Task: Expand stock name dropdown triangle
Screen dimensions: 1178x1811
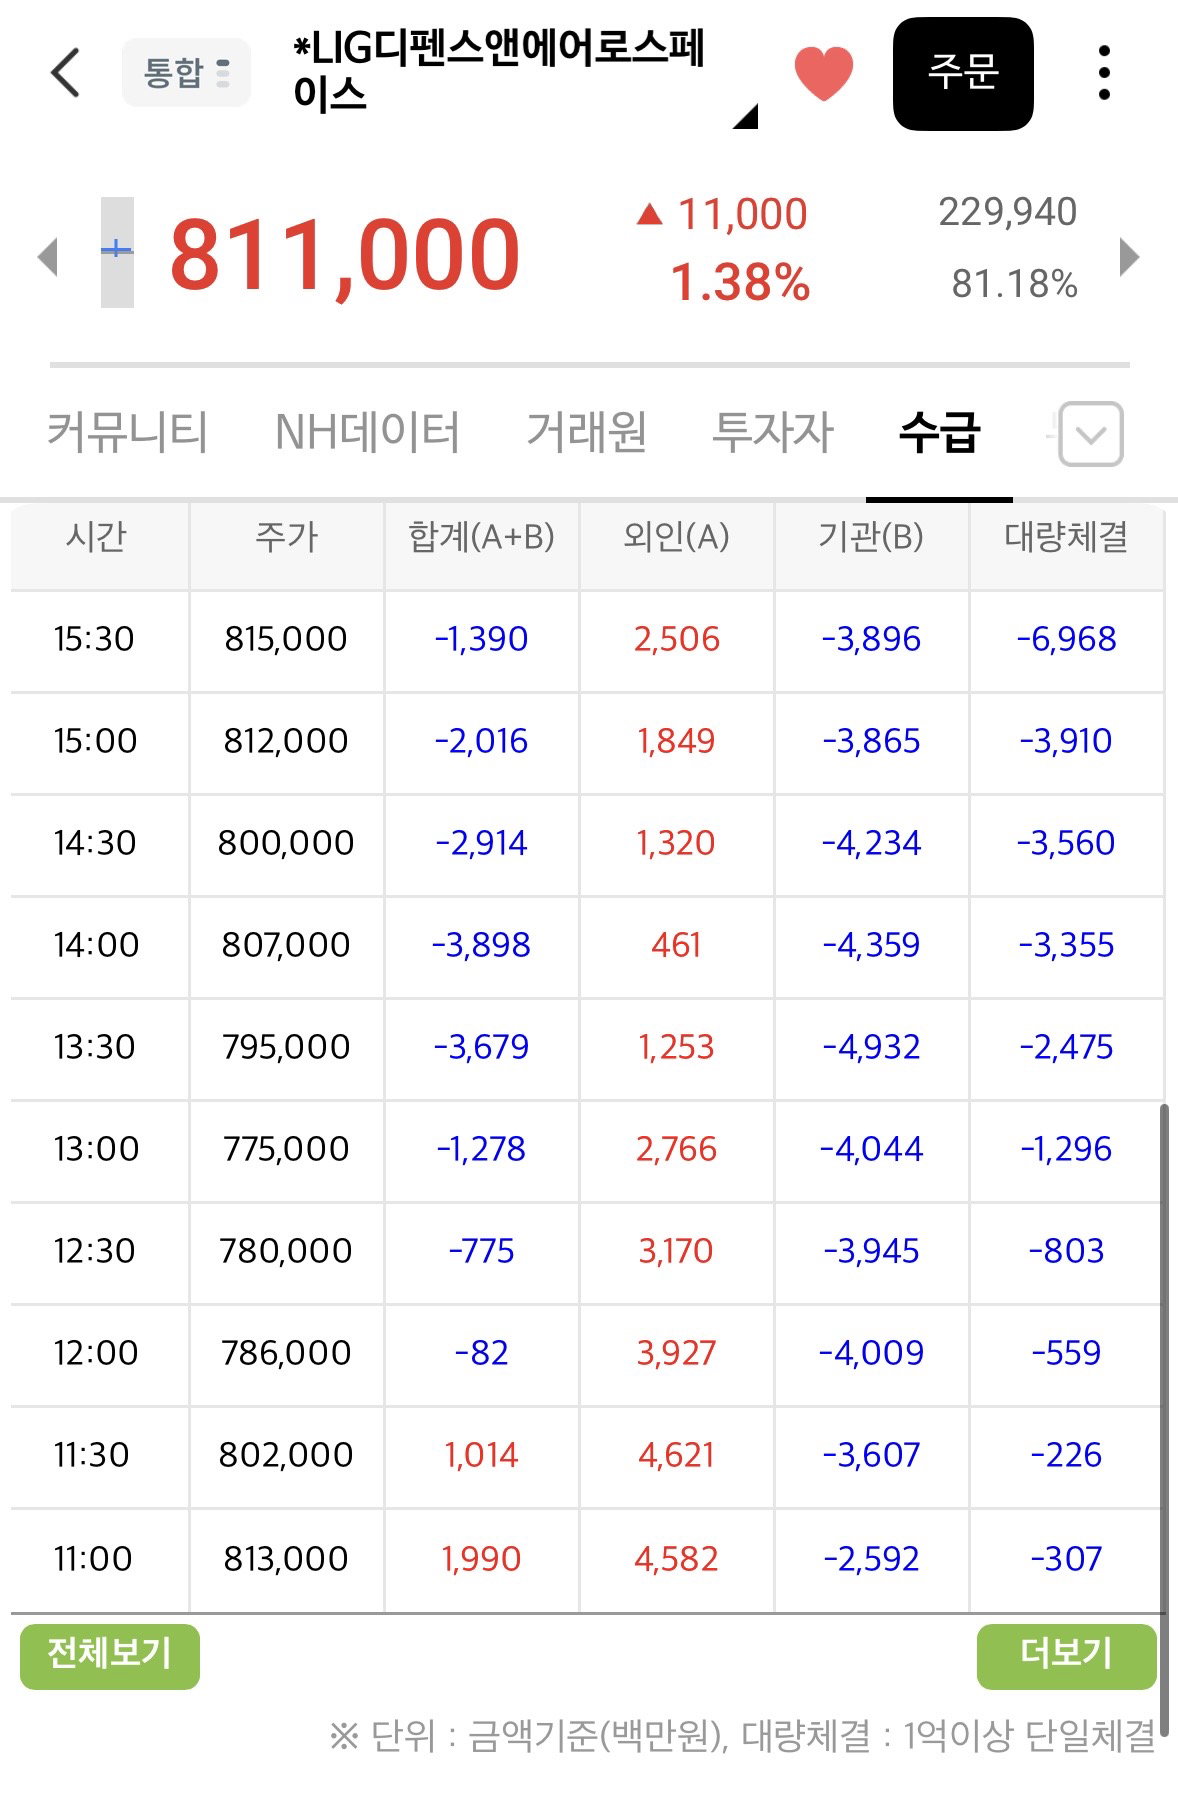Action: coord(746,116)
